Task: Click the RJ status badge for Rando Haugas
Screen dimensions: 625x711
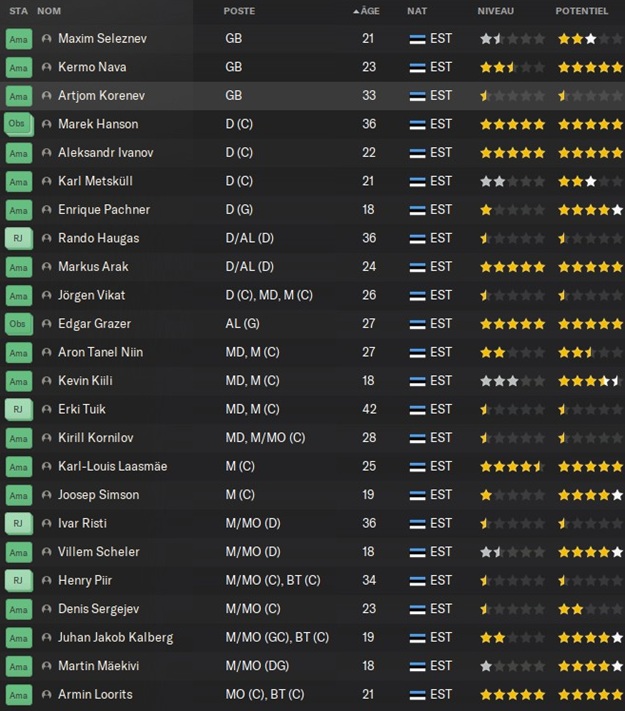Action: [x=19, y=238]
